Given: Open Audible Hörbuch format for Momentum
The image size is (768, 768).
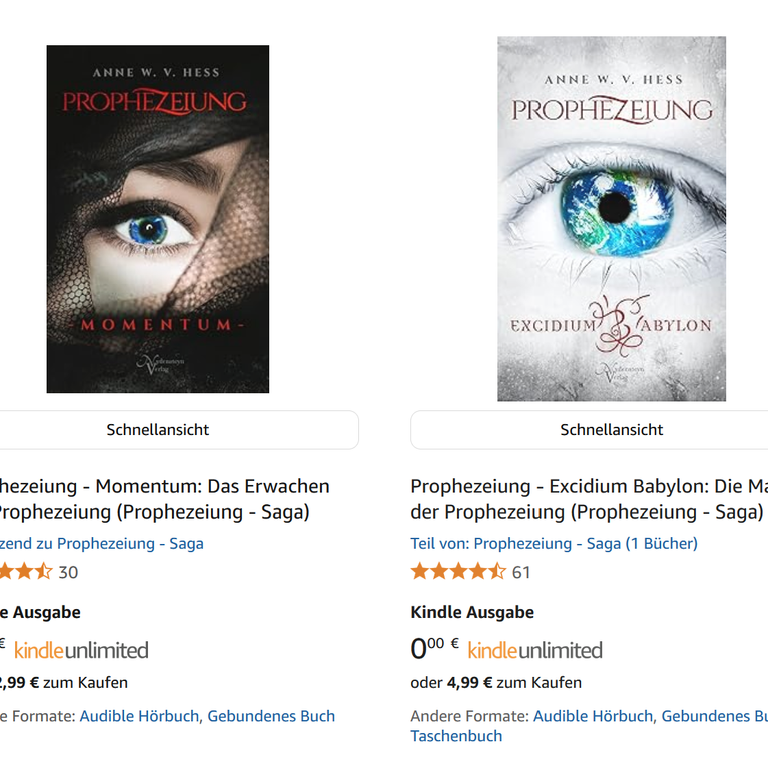Looking at the screenshot, I should click(x=139, y=716).
